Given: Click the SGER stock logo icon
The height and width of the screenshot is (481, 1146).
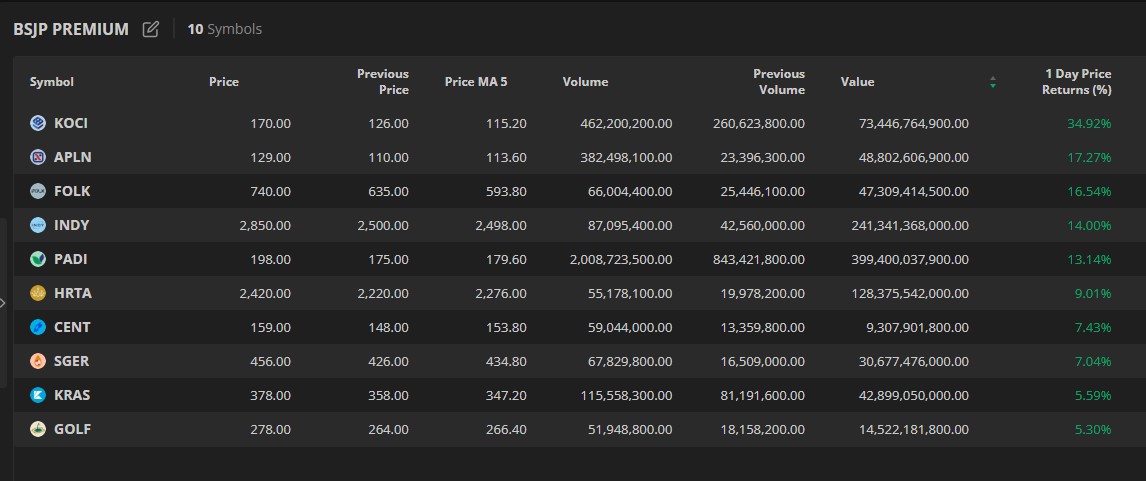Looking at the screenshot, I should pos(38,361).
